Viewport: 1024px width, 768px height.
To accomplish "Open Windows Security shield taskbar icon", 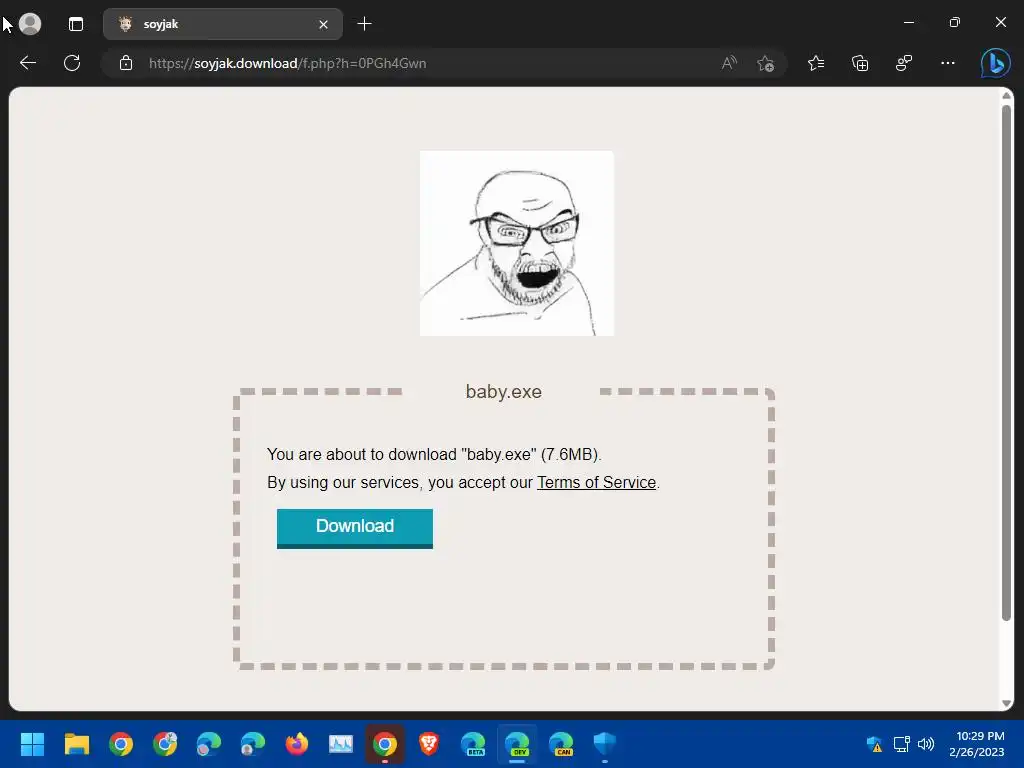I will (x=605, y=744).
